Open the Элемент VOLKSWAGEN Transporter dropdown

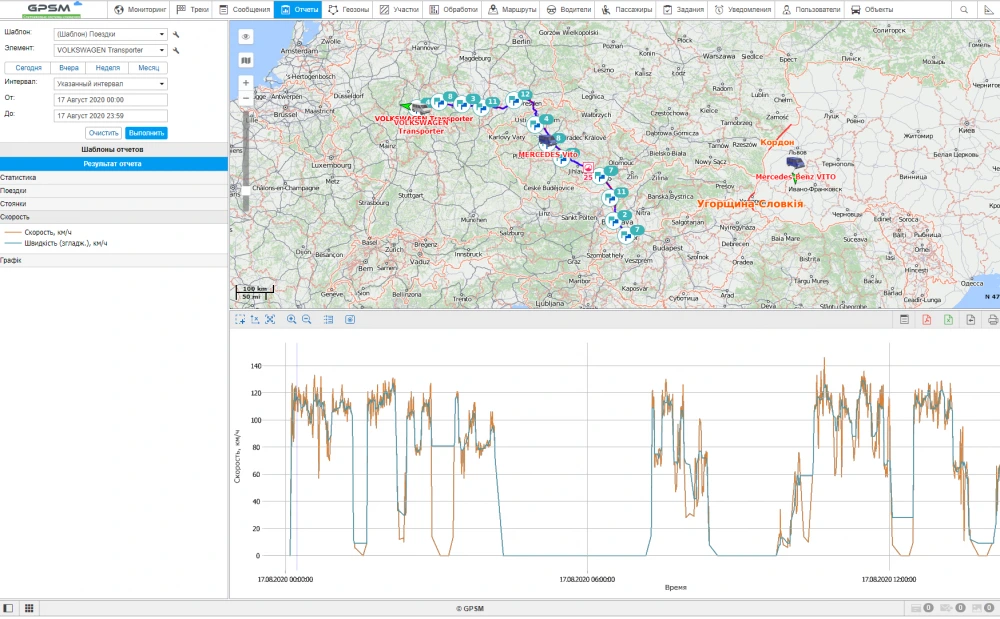click(110, 50)
